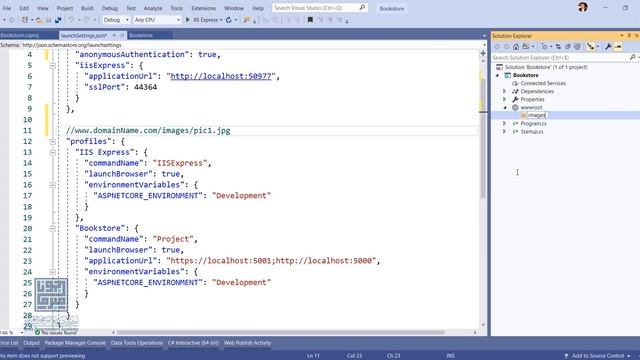Viewport: 640px width, 360px height.
Task: Close the launchSettings.json tab
Action: click(122, 36)
